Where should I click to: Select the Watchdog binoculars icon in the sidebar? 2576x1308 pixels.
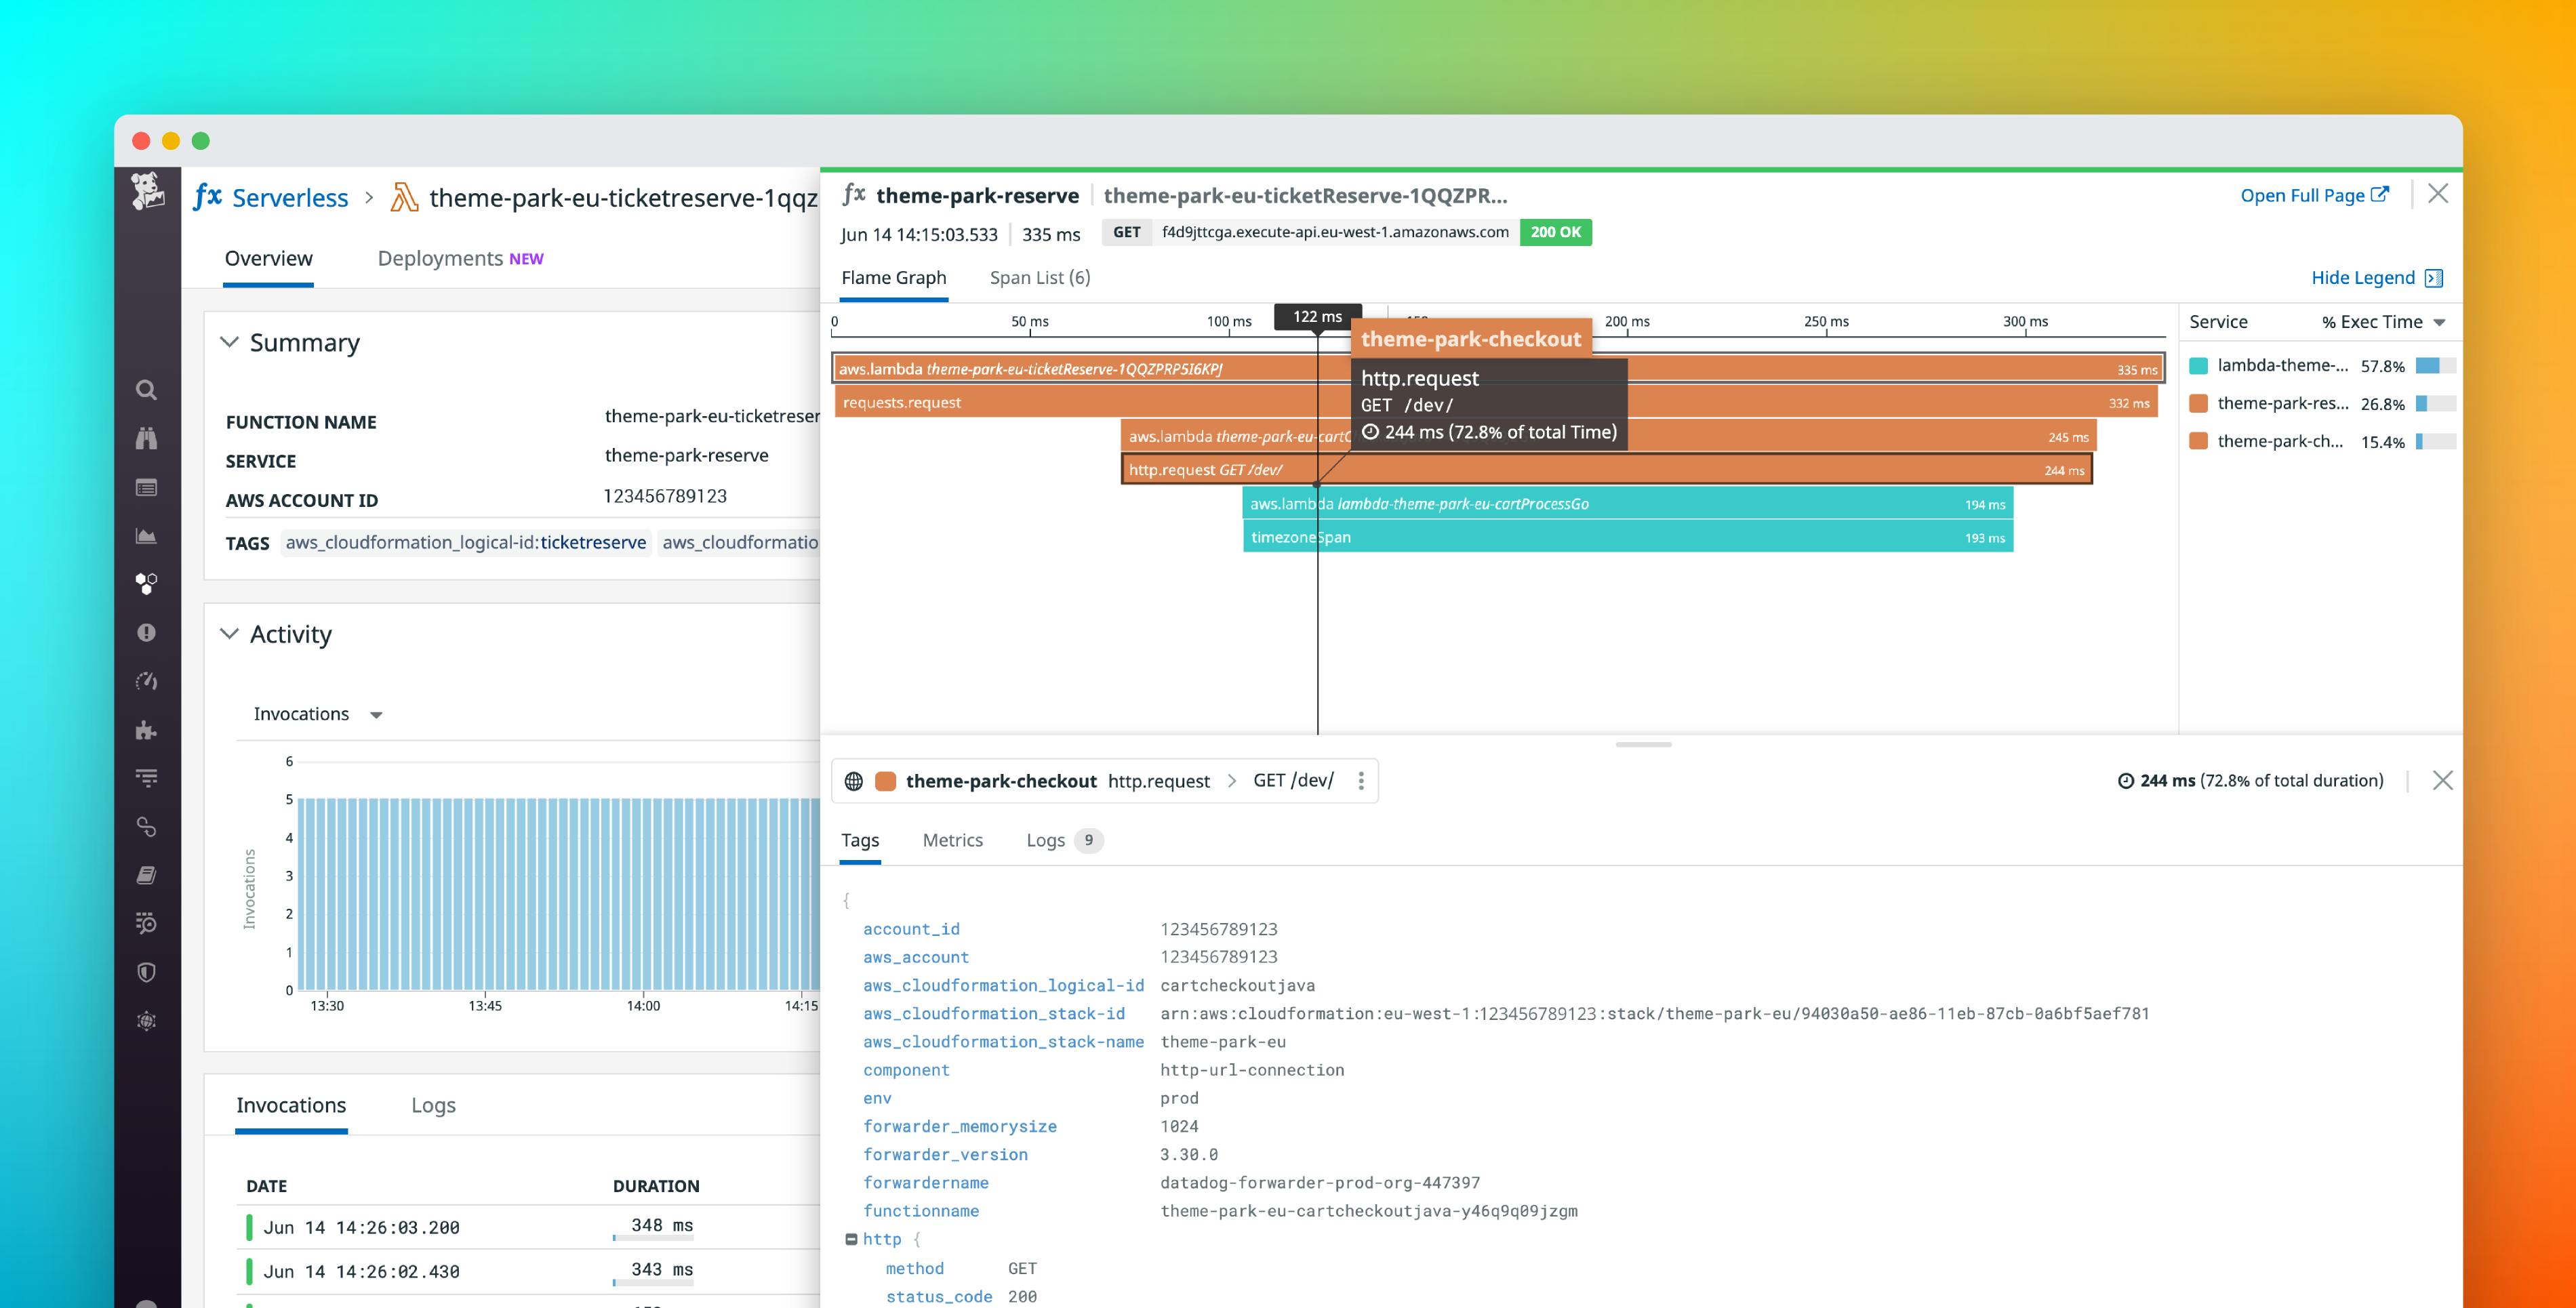click(147, 438)
